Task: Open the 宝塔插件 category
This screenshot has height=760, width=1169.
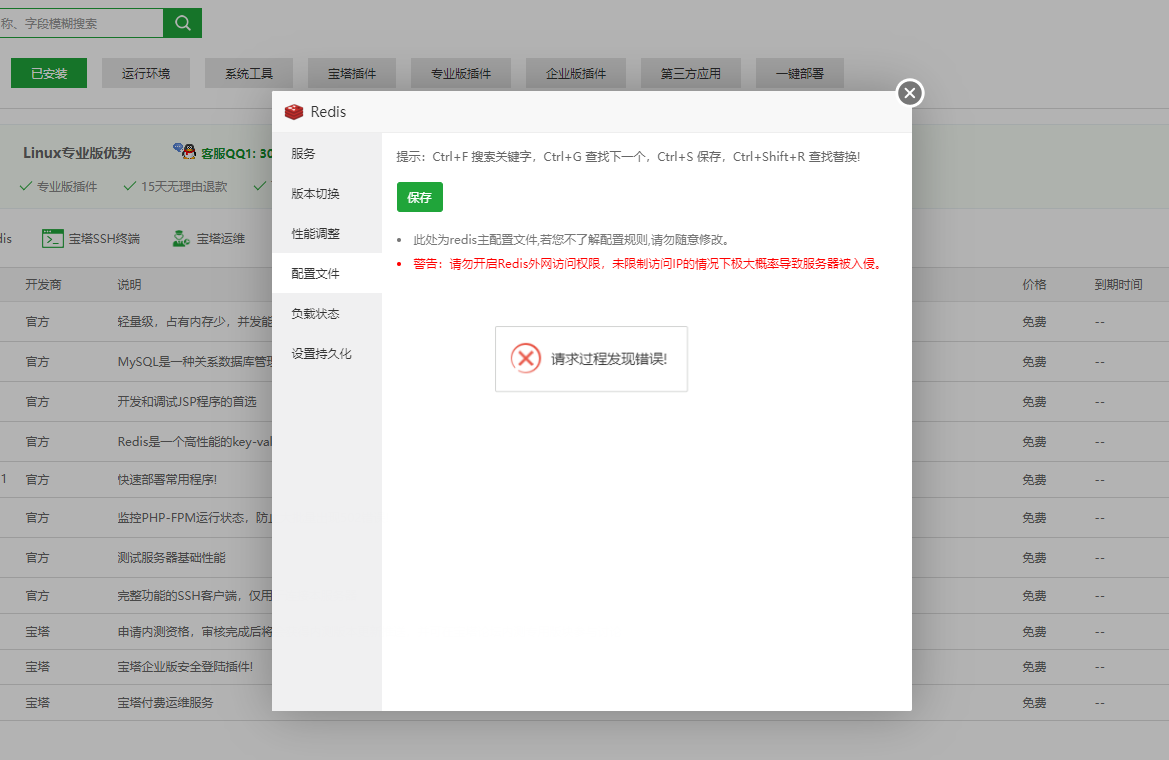Action: pos(352,73)
